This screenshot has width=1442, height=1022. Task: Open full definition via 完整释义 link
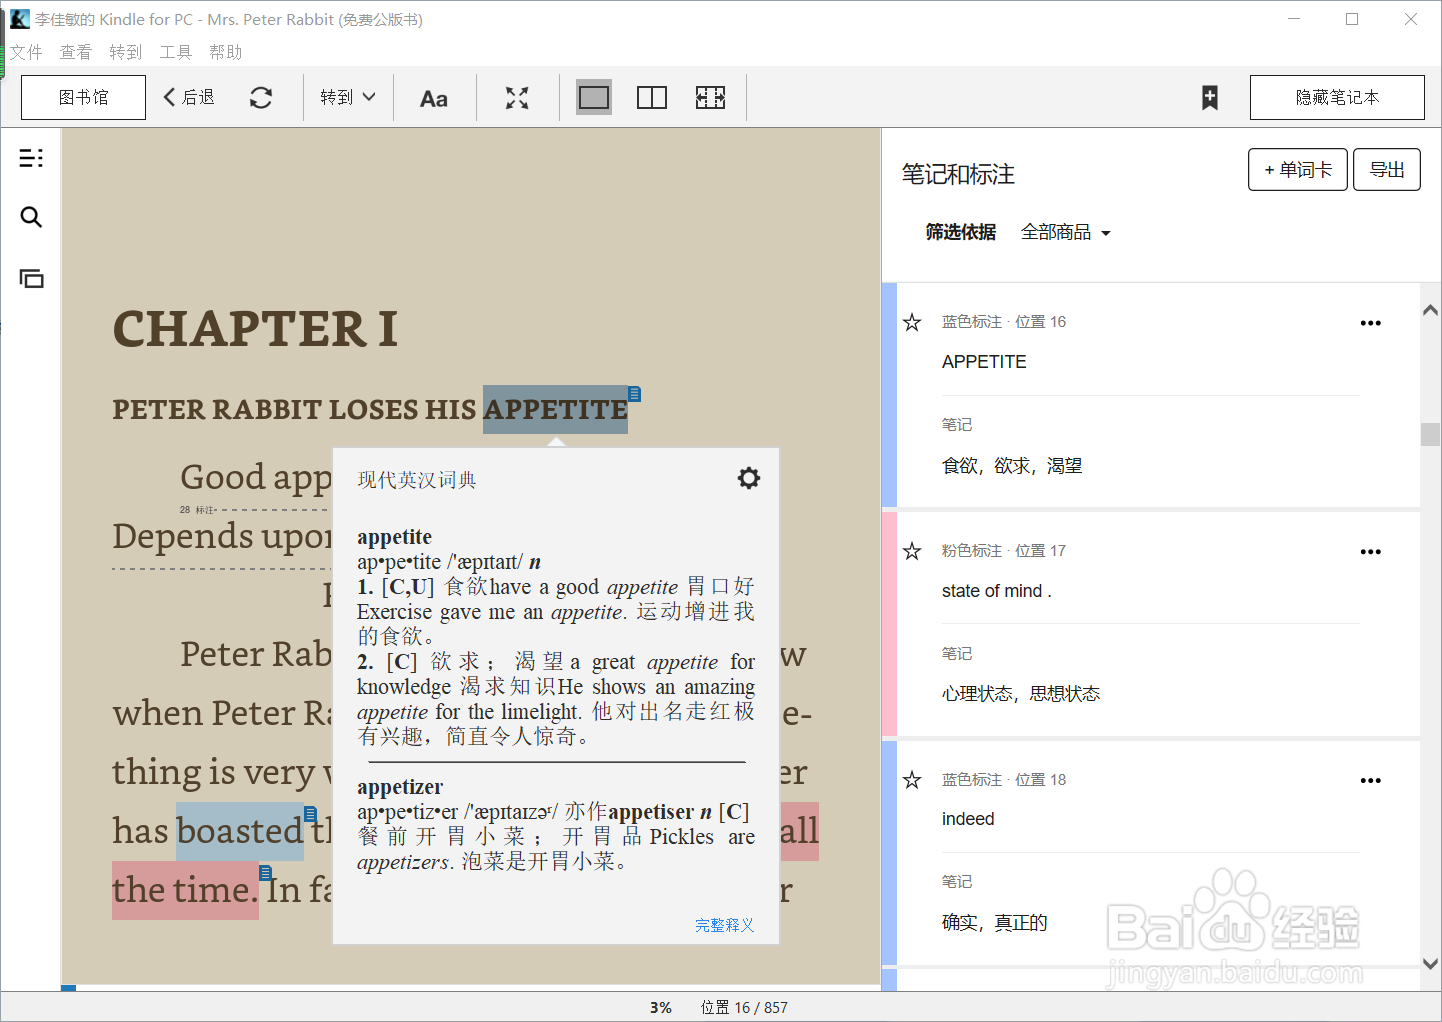724,925
